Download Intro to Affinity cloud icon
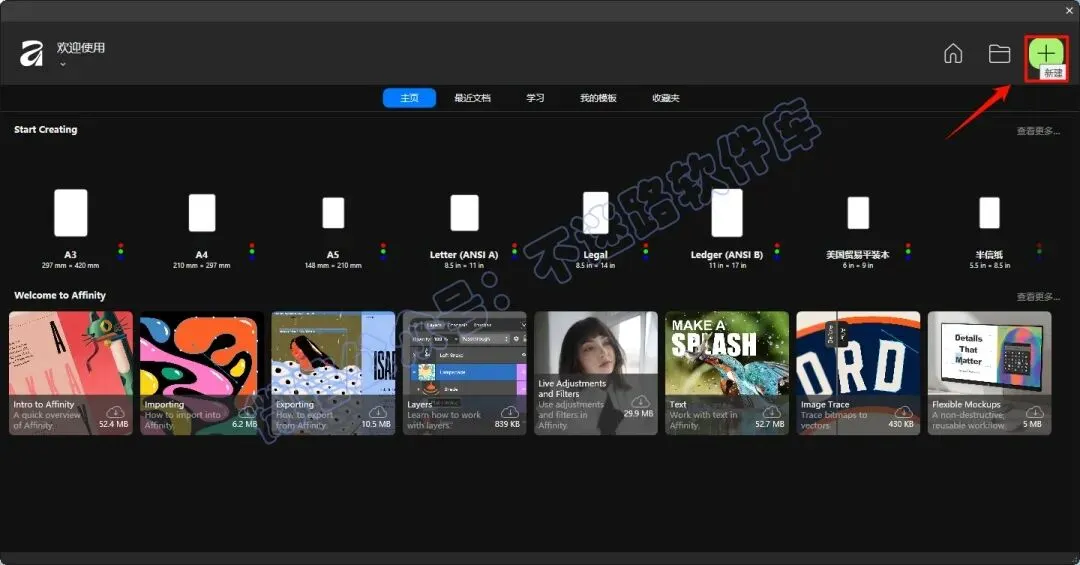 pos(114,412)
